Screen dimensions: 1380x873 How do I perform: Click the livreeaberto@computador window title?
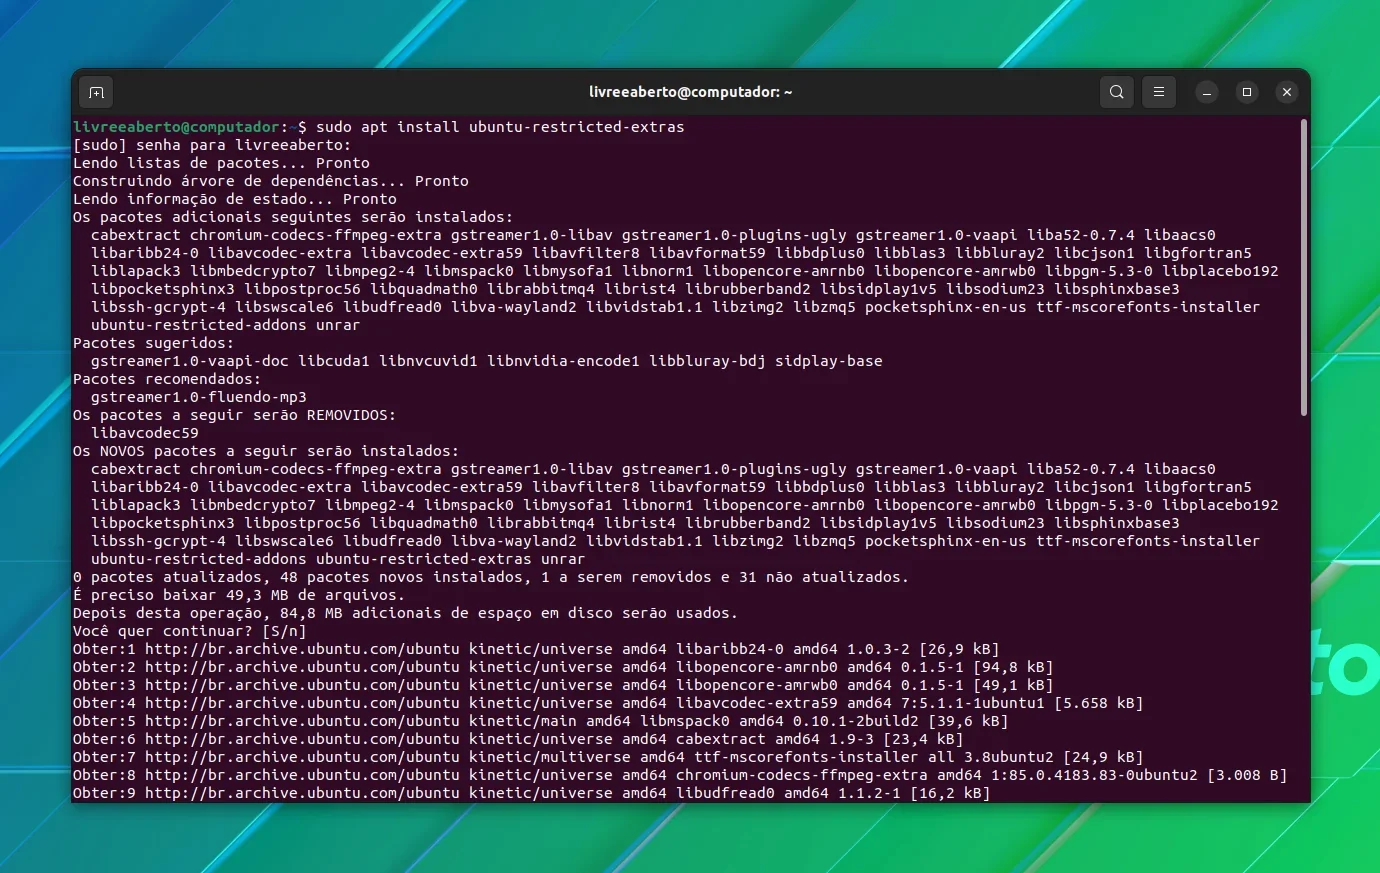click(690, 92)
